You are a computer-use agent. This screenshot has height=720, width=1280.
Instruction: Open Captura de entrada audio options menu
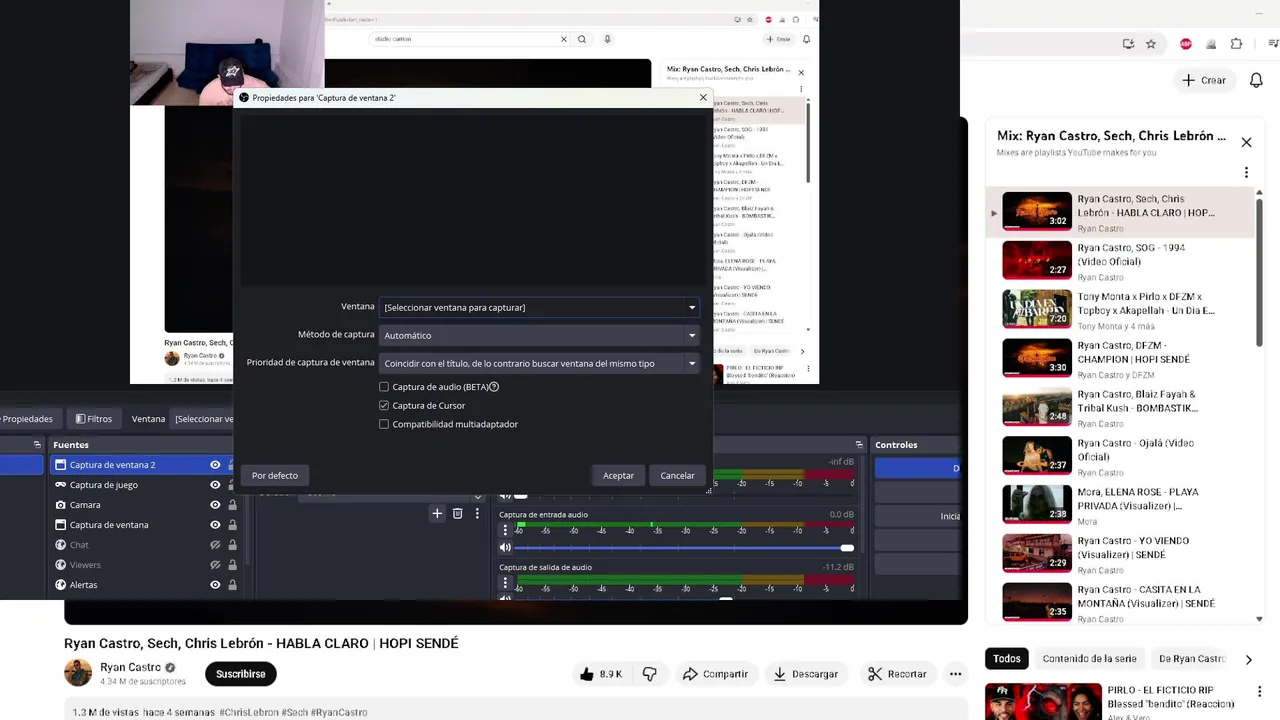505,530
